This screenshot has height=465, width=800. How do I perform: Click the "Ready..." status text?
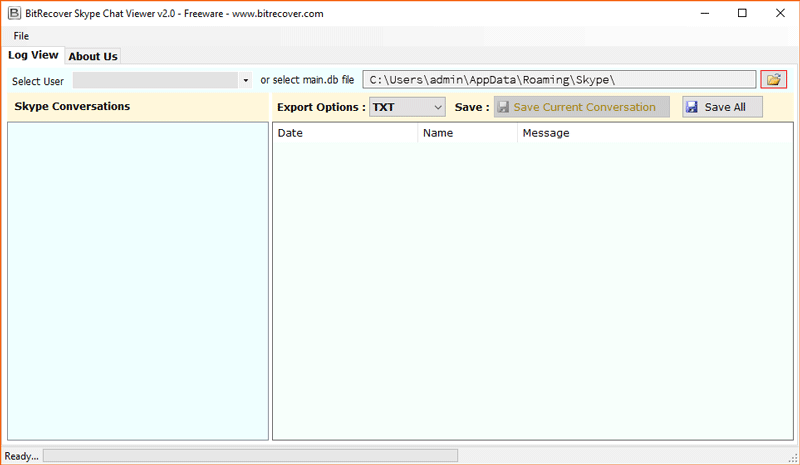click(21, 456)
